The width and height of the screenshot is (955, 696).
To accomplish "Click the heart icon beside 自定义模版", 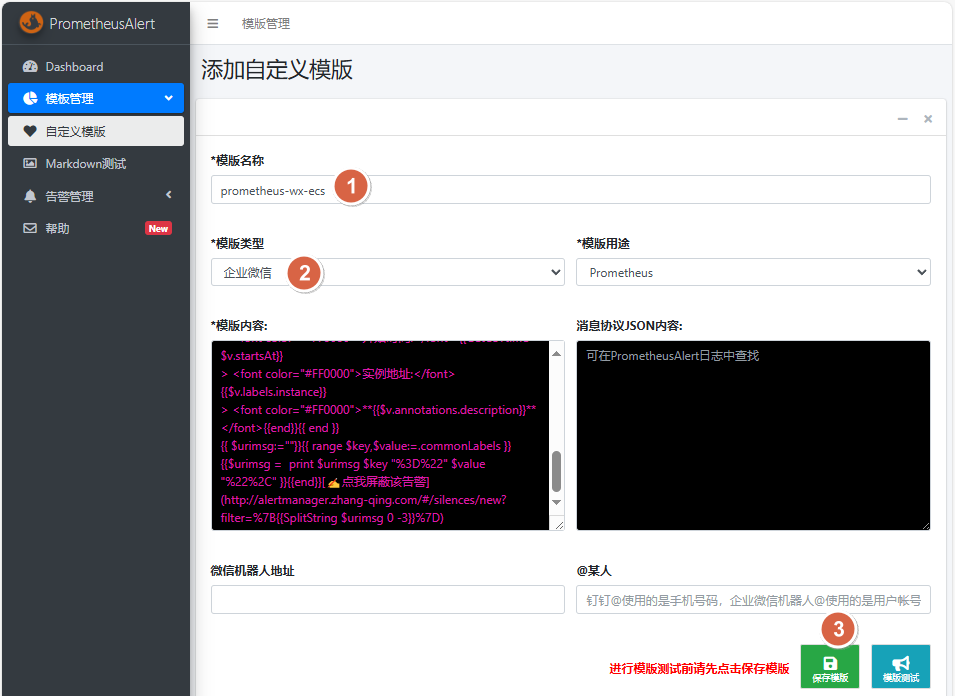I will [x=30, y=131].
